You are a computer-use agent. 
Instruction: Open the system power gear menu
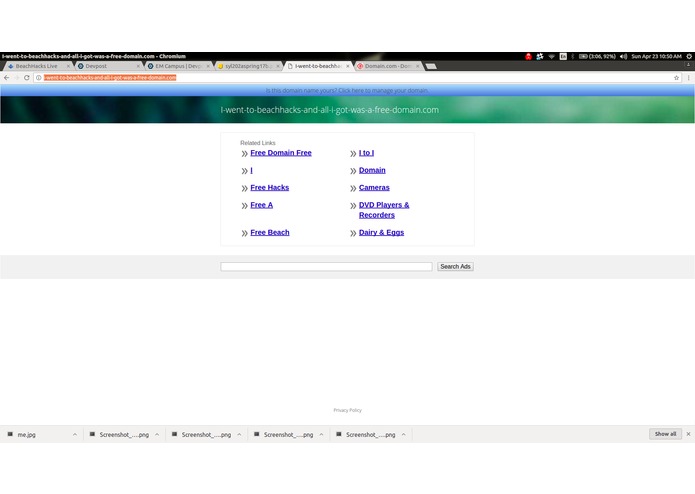(x=689, y=56)
